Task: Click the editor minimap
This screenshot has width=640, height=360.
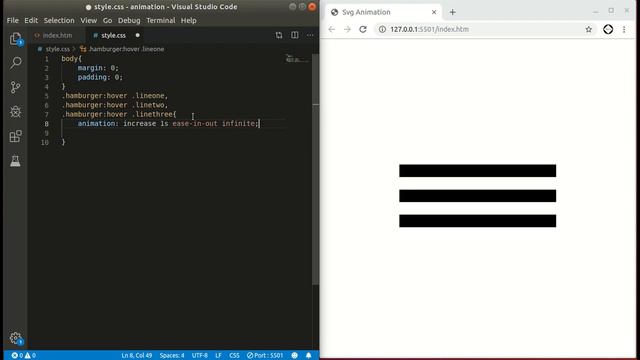Action: (x=297, y=59)
